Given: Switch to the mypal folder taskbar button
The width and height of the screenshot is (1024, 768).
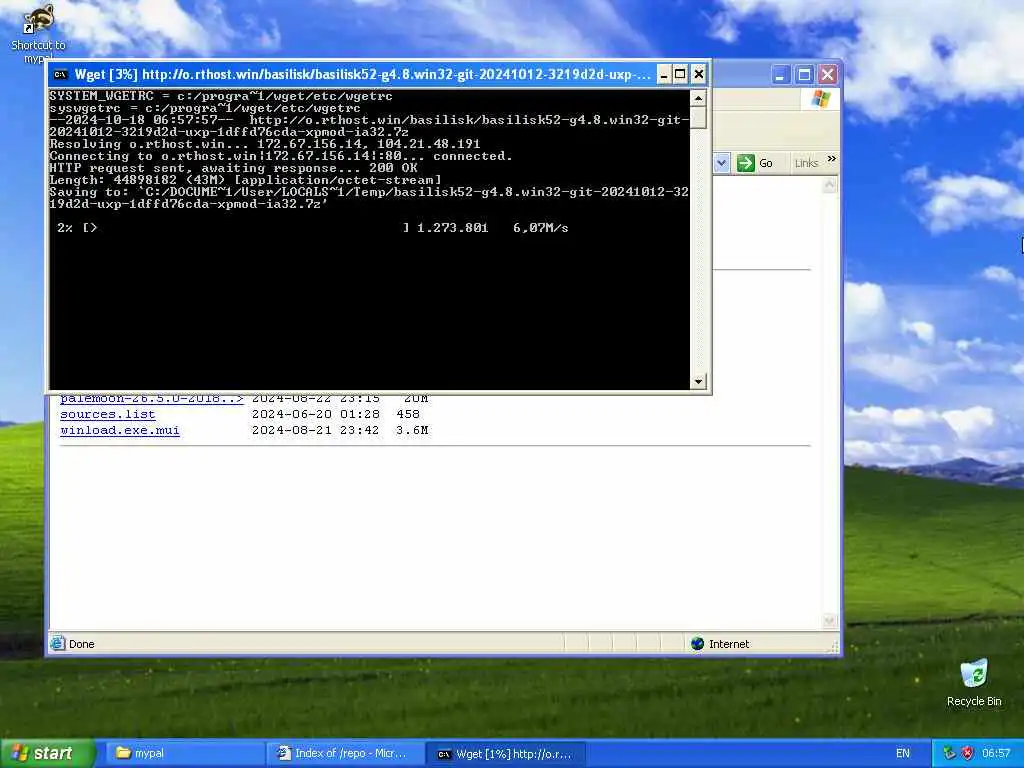Looking at the screenshot, I should [183, 753].
